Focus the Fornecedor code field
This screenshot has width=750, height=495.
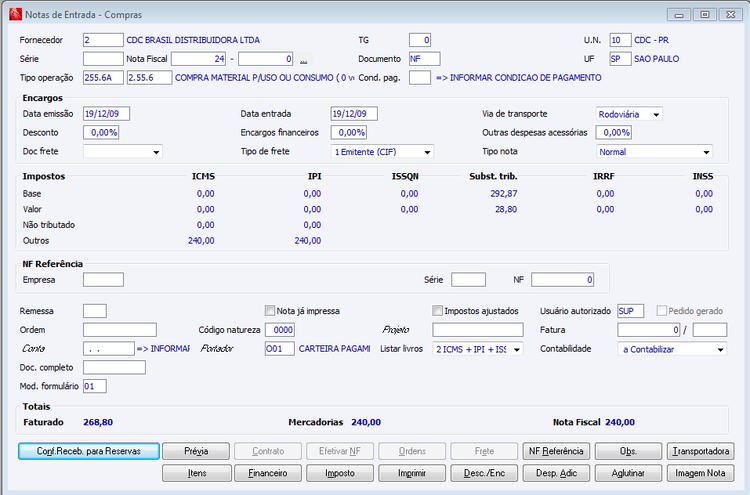[x=103, y=40]
